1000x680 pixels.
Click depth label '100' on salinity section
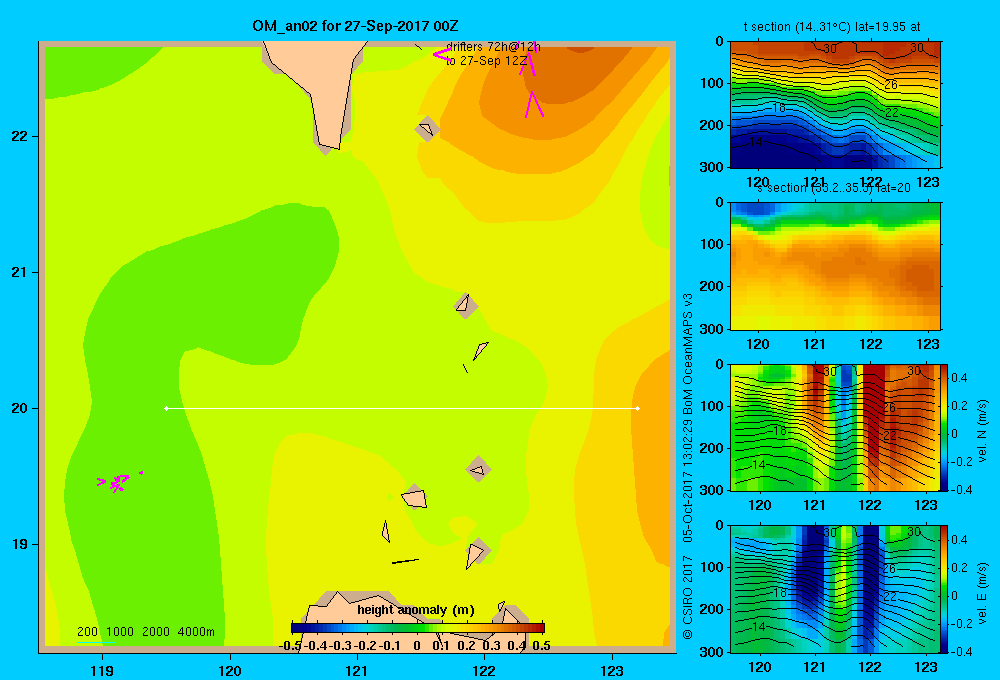click(712, 244)
